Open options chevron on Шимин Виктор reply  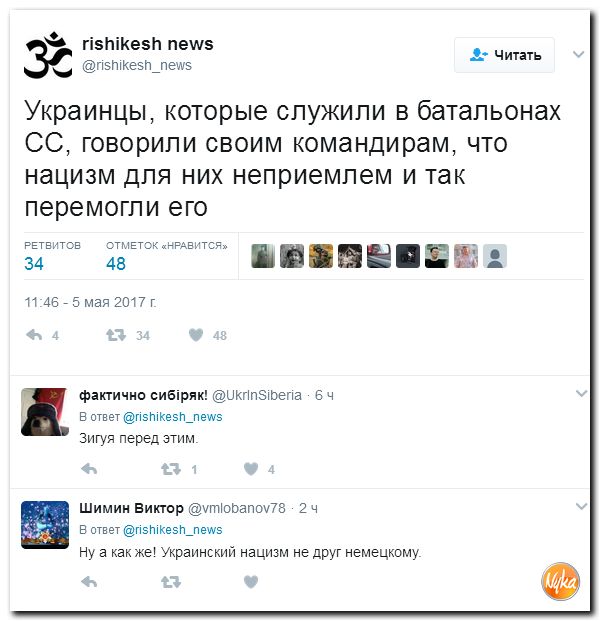[581, 506]
